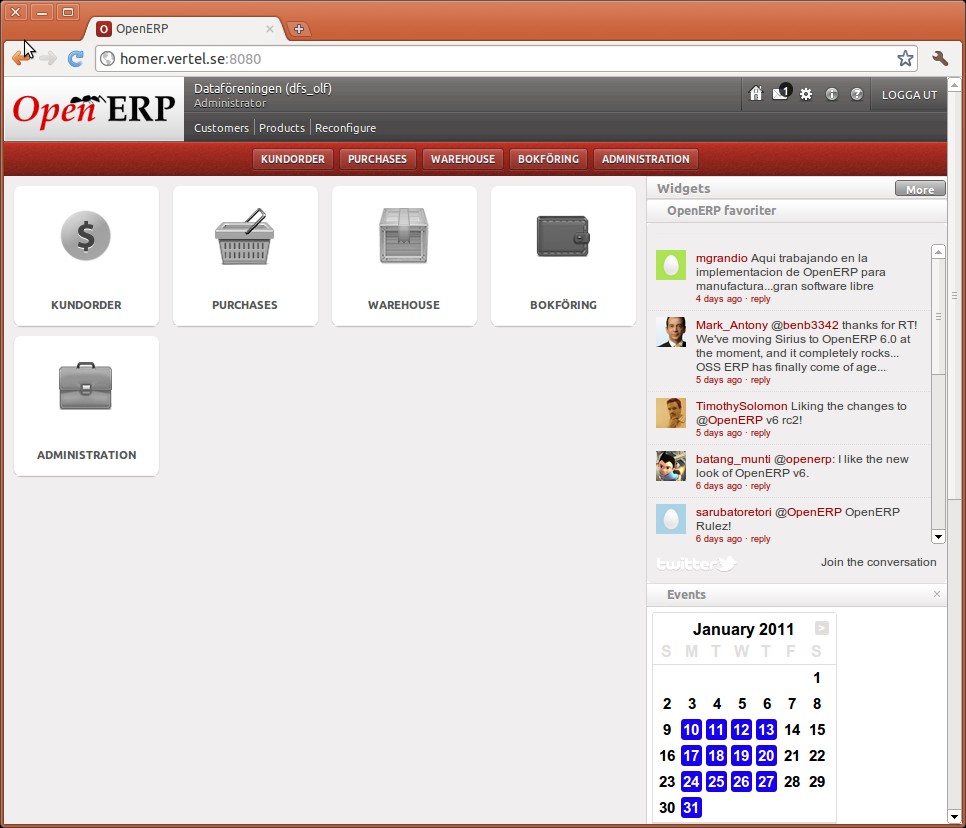Open a new browser tab
The height and width of the screenshot is (828, 966).
point(299,29)
